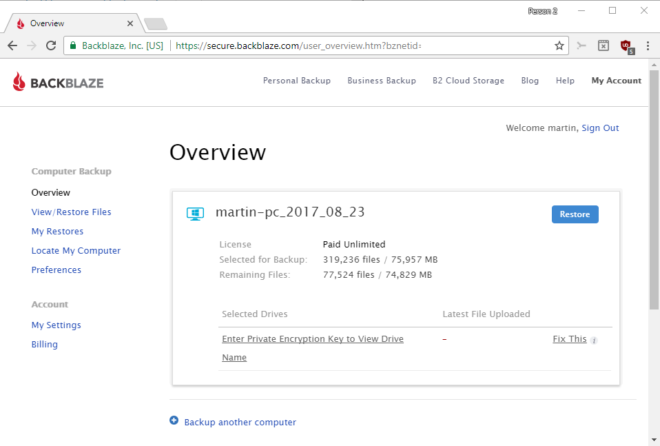The width and height of the screenshot is (660, 446).
Task: Click the gray extension icon left of the boxed X
Action: [x=581, y=45]
